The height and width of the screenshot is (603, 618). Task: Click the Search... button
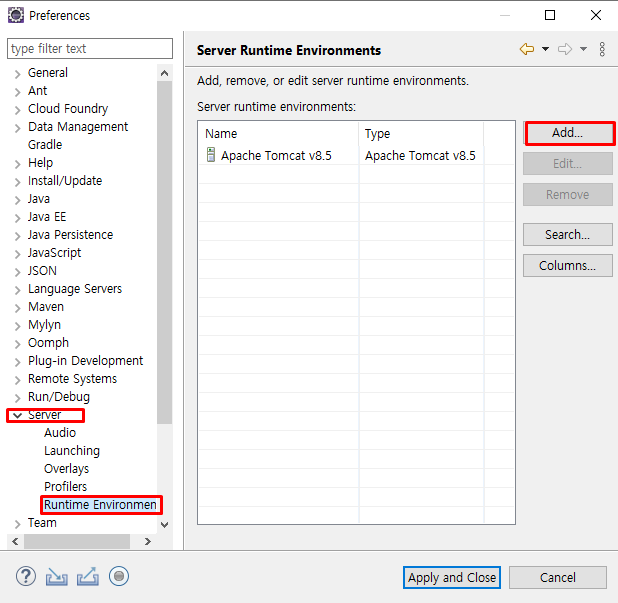click(568, 234)
